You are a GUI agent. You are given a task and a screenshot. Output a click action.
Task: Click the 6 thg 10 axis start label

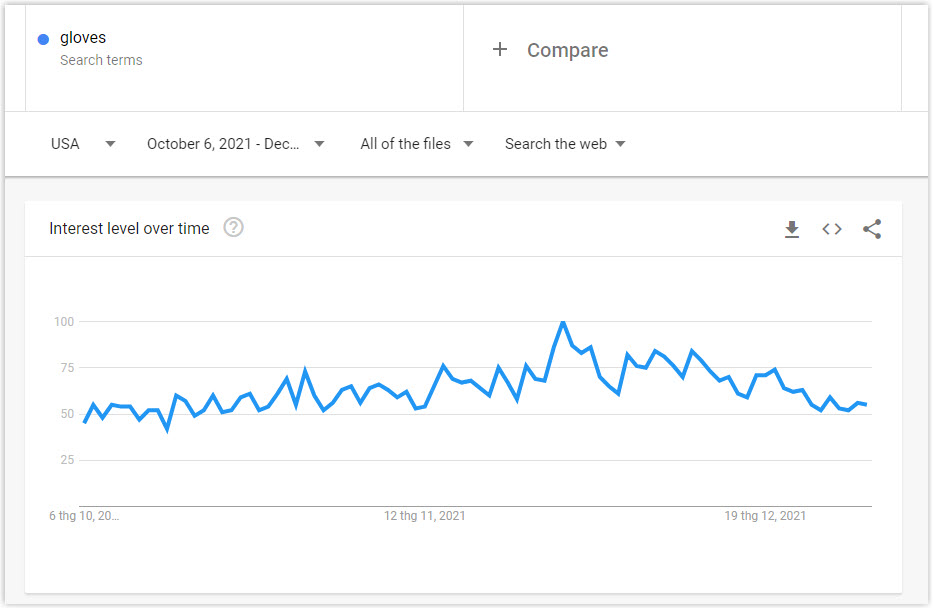pos(84,516)
